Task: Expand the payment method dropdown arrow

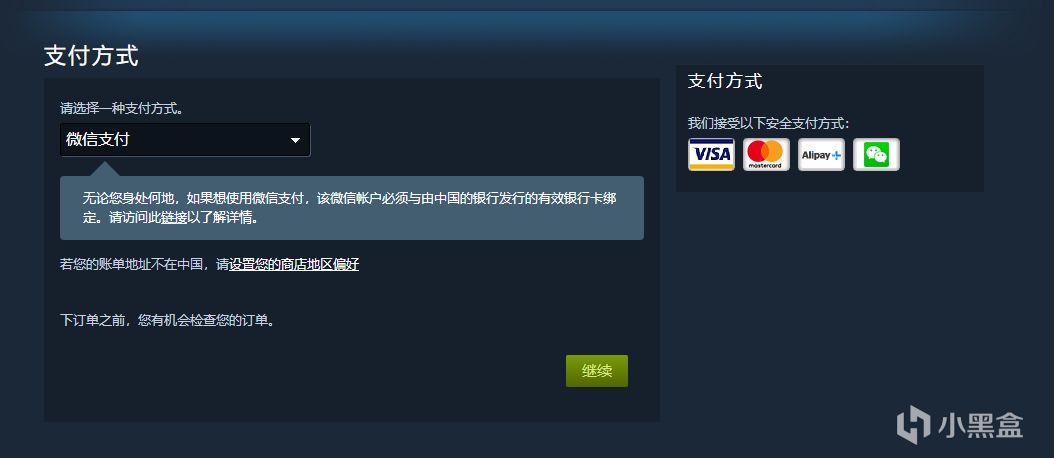Action: pos(295,141)
